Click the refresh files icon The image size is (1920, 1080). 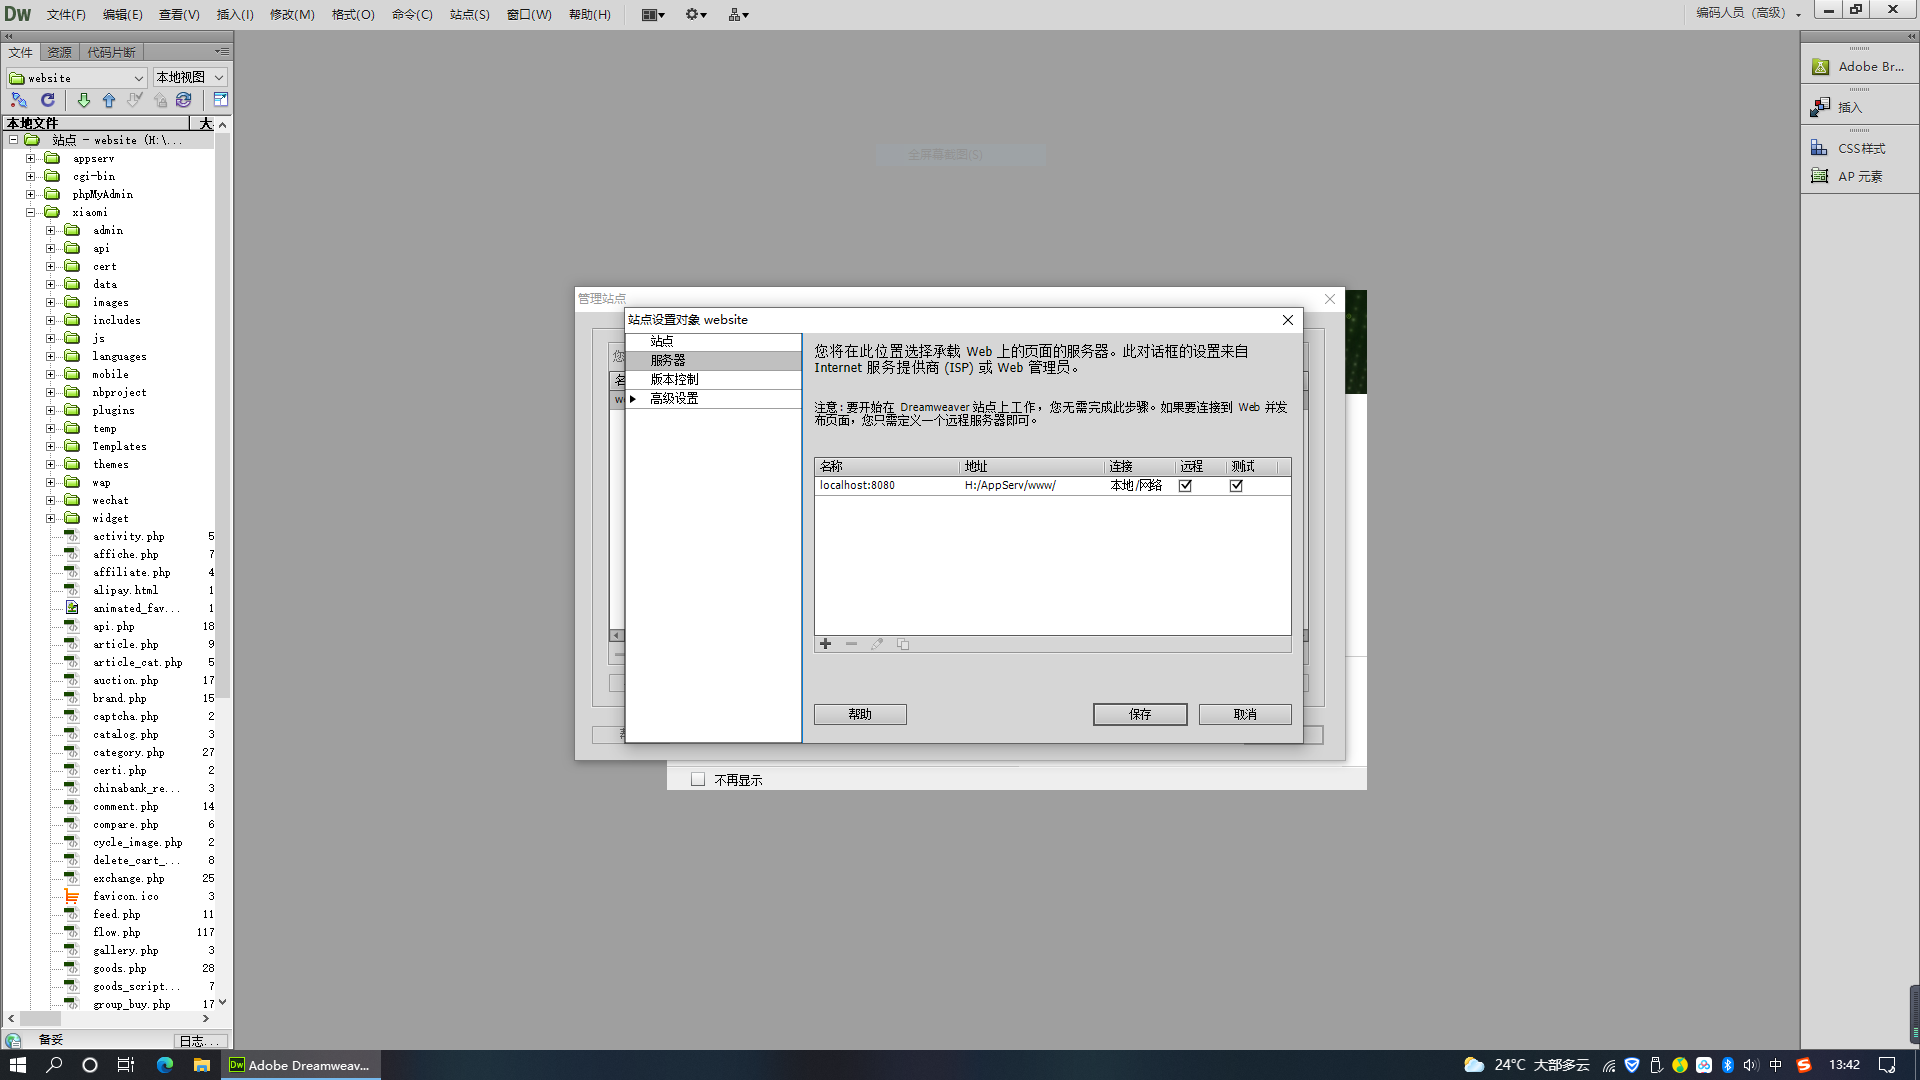pyautogui.click(x=47, y=100)
